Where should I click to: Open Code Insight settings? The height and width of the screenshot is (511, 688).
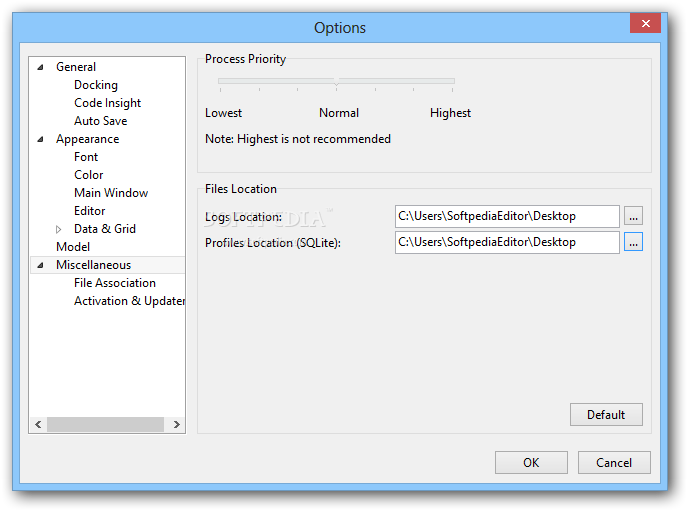pyautogui.click(x=108, y=103)
